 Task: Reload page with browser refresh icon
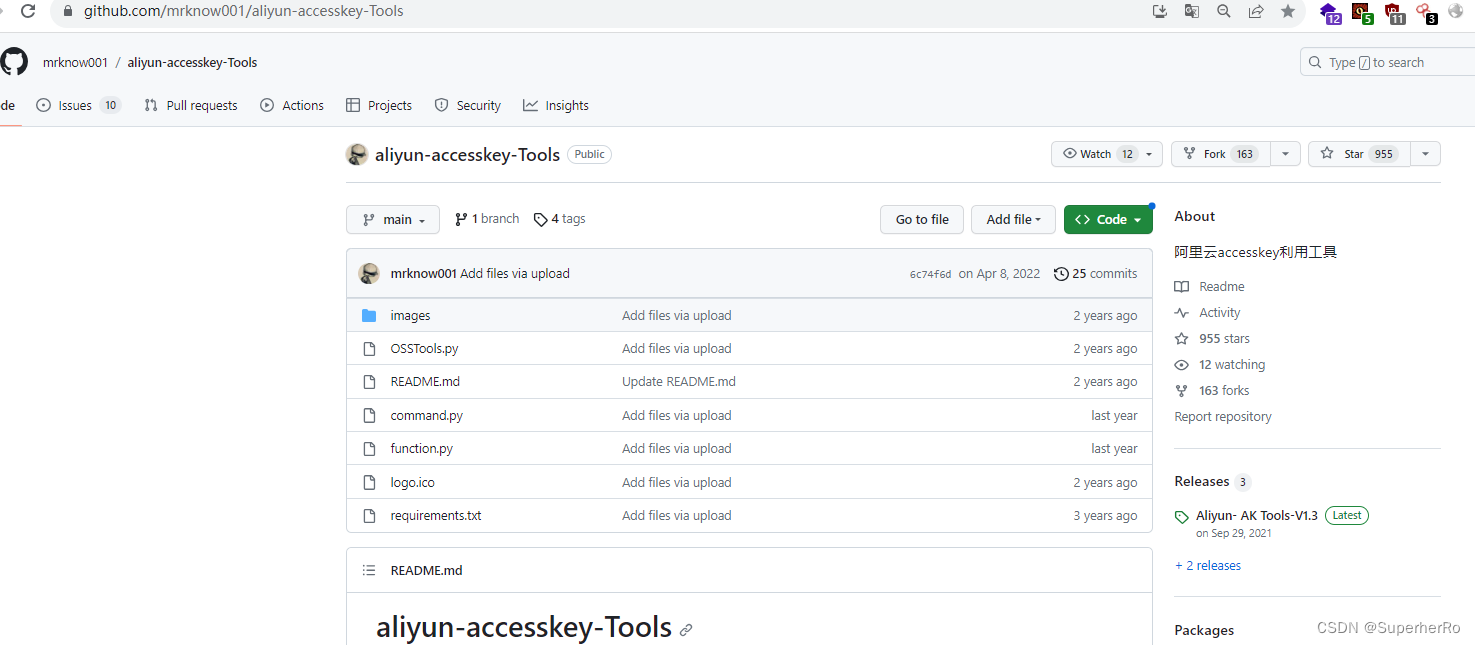[x=27, y=12]
